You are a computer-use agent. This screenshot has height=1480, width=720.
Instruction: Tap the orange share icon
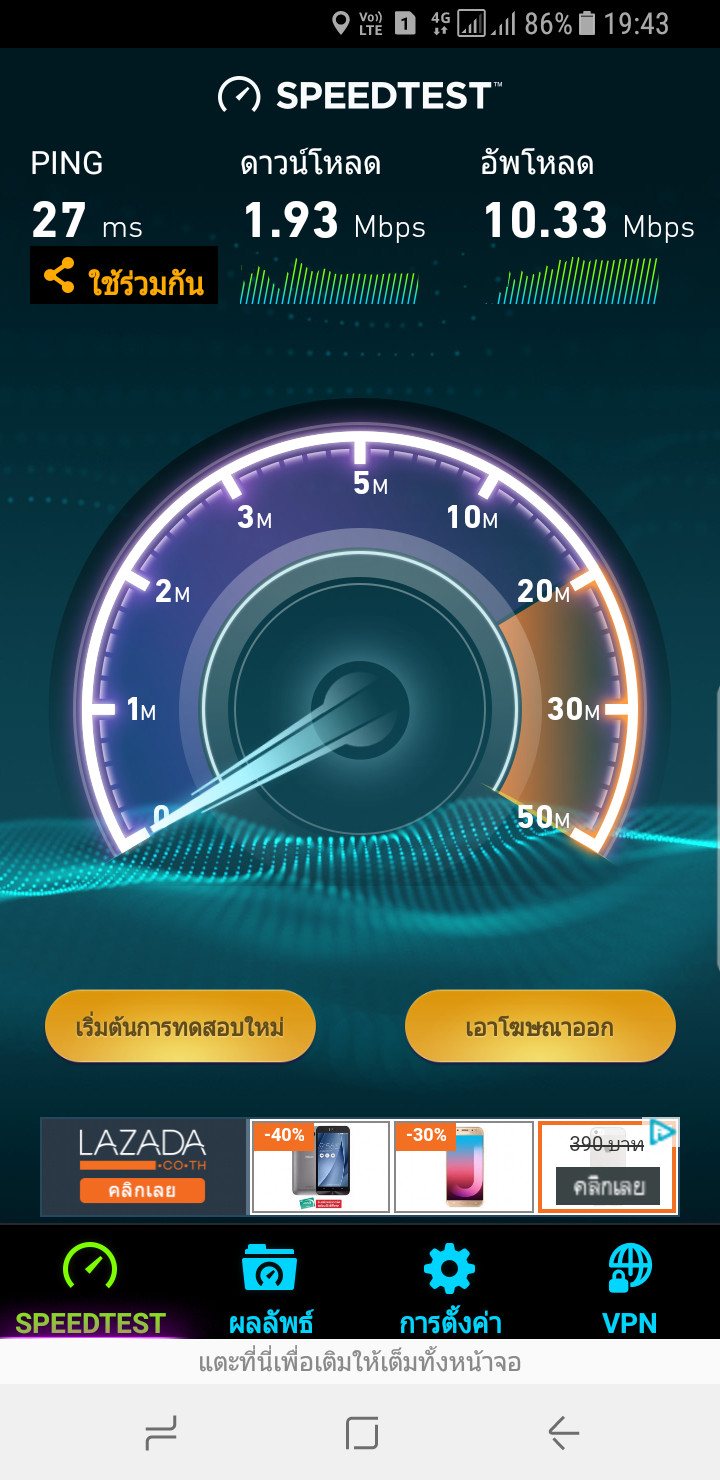tap(59, 276)
